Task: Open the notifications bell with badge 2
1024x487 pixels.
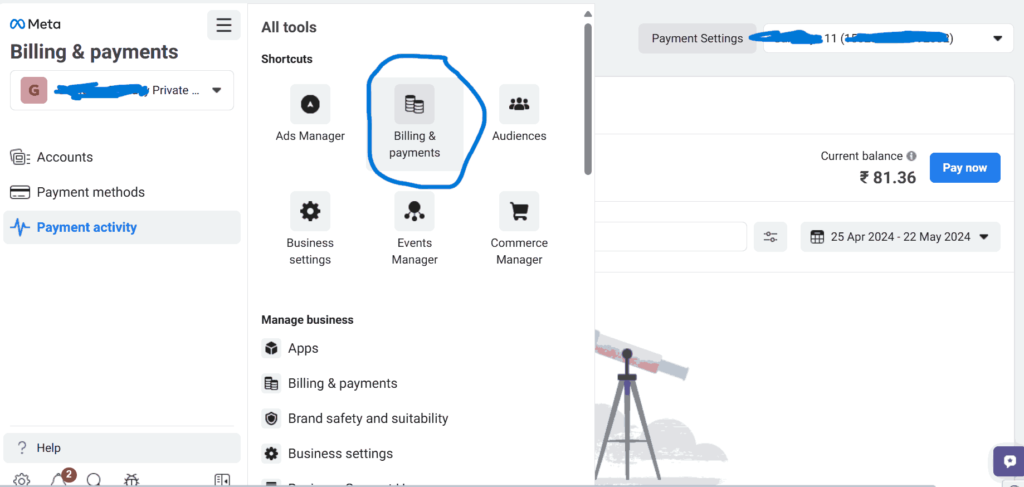Action: coord(59,479)
